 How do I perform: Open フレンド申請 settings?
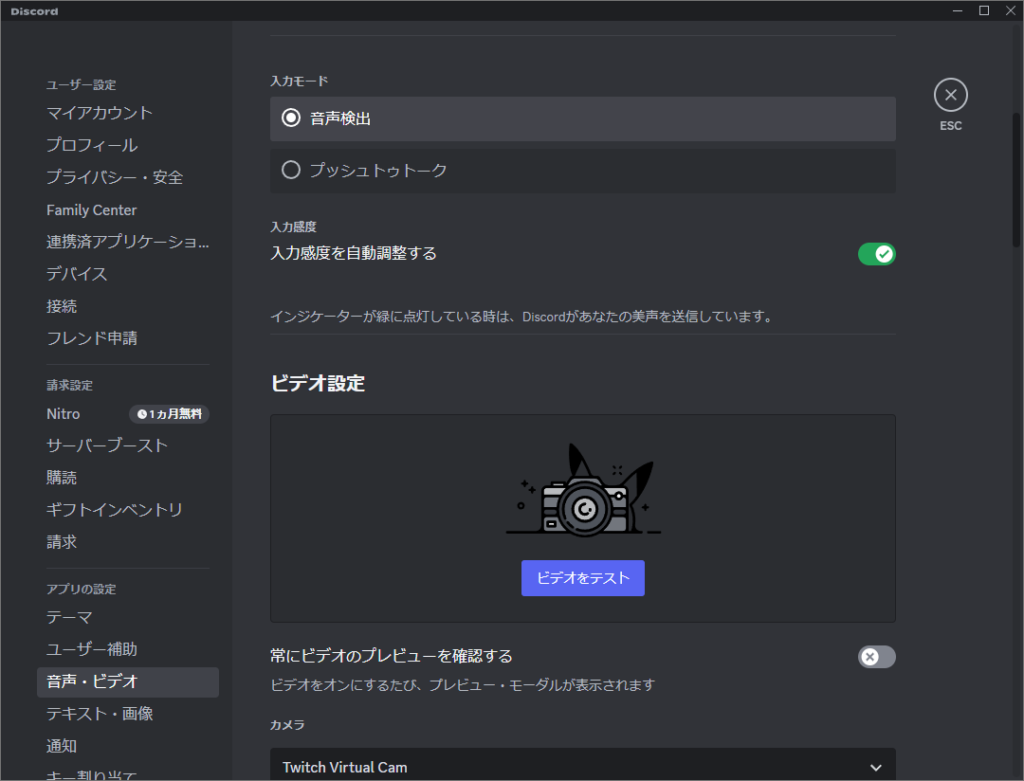coord(93,337)
